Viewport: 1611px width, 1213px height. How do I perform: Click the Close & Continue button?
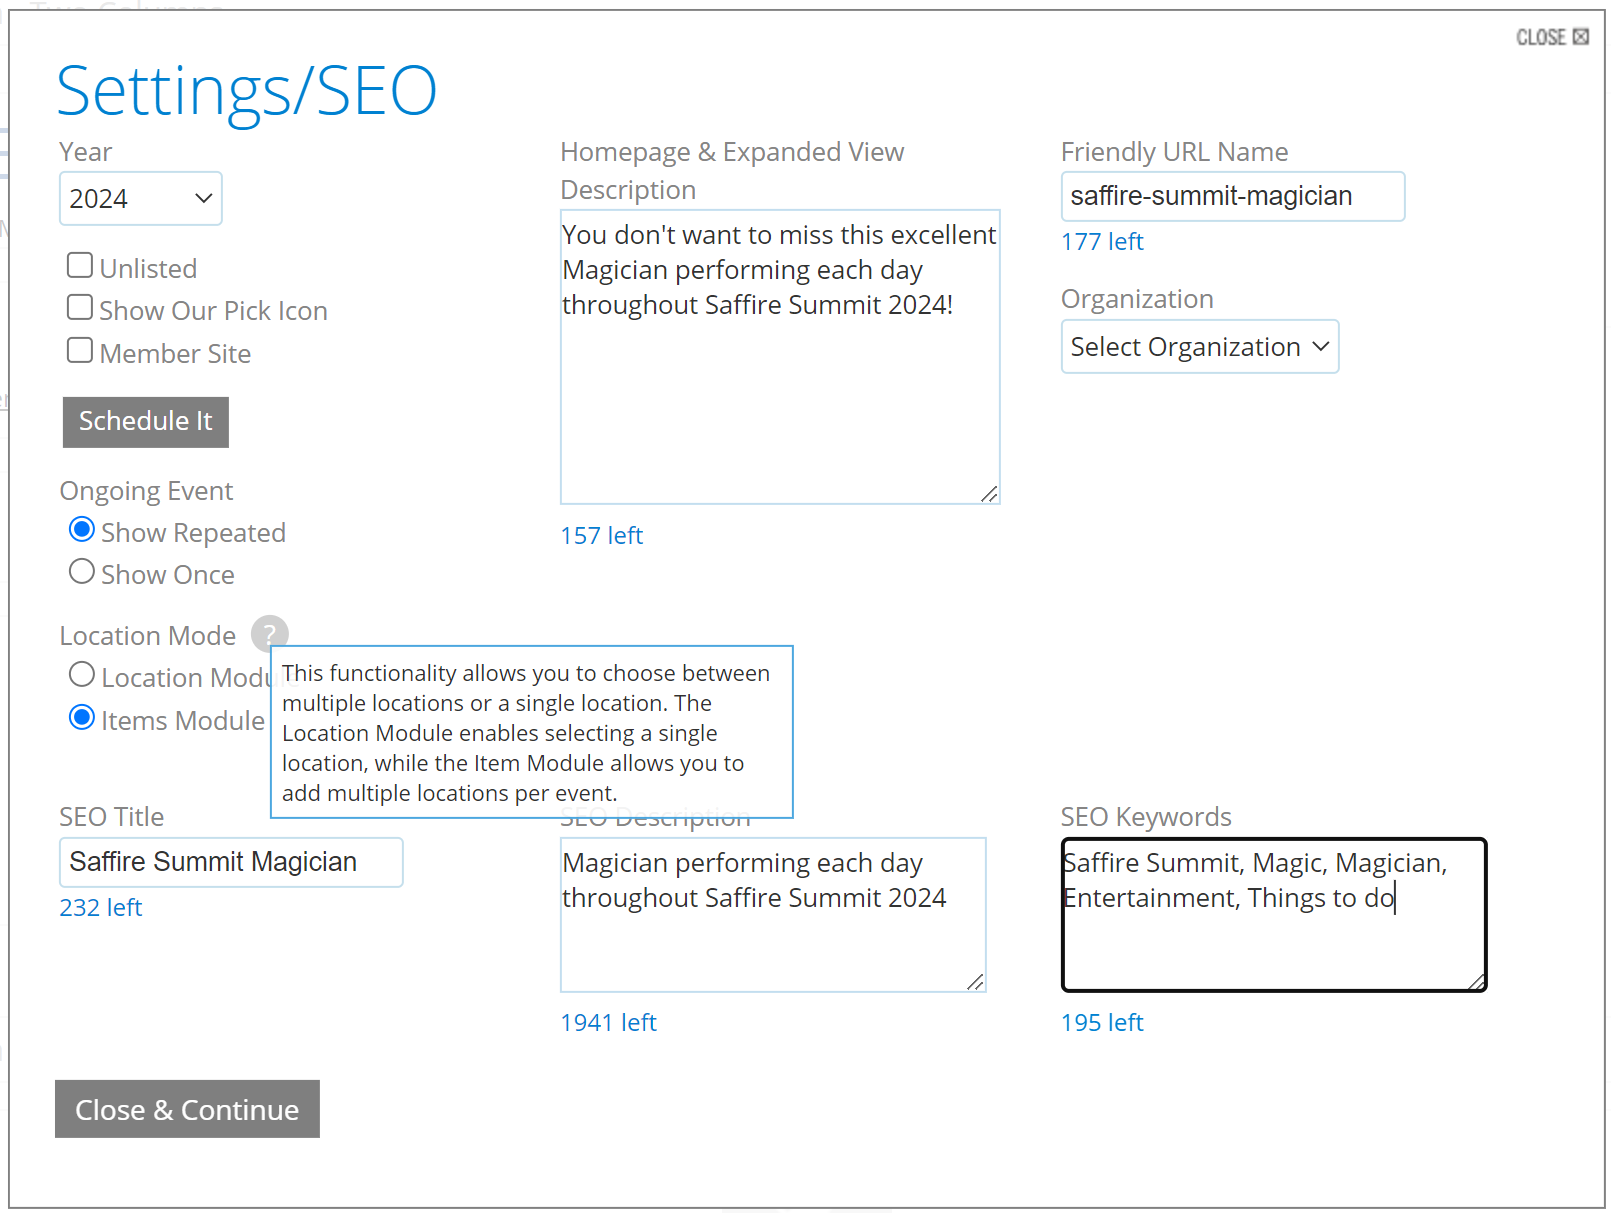point(187,1109)
